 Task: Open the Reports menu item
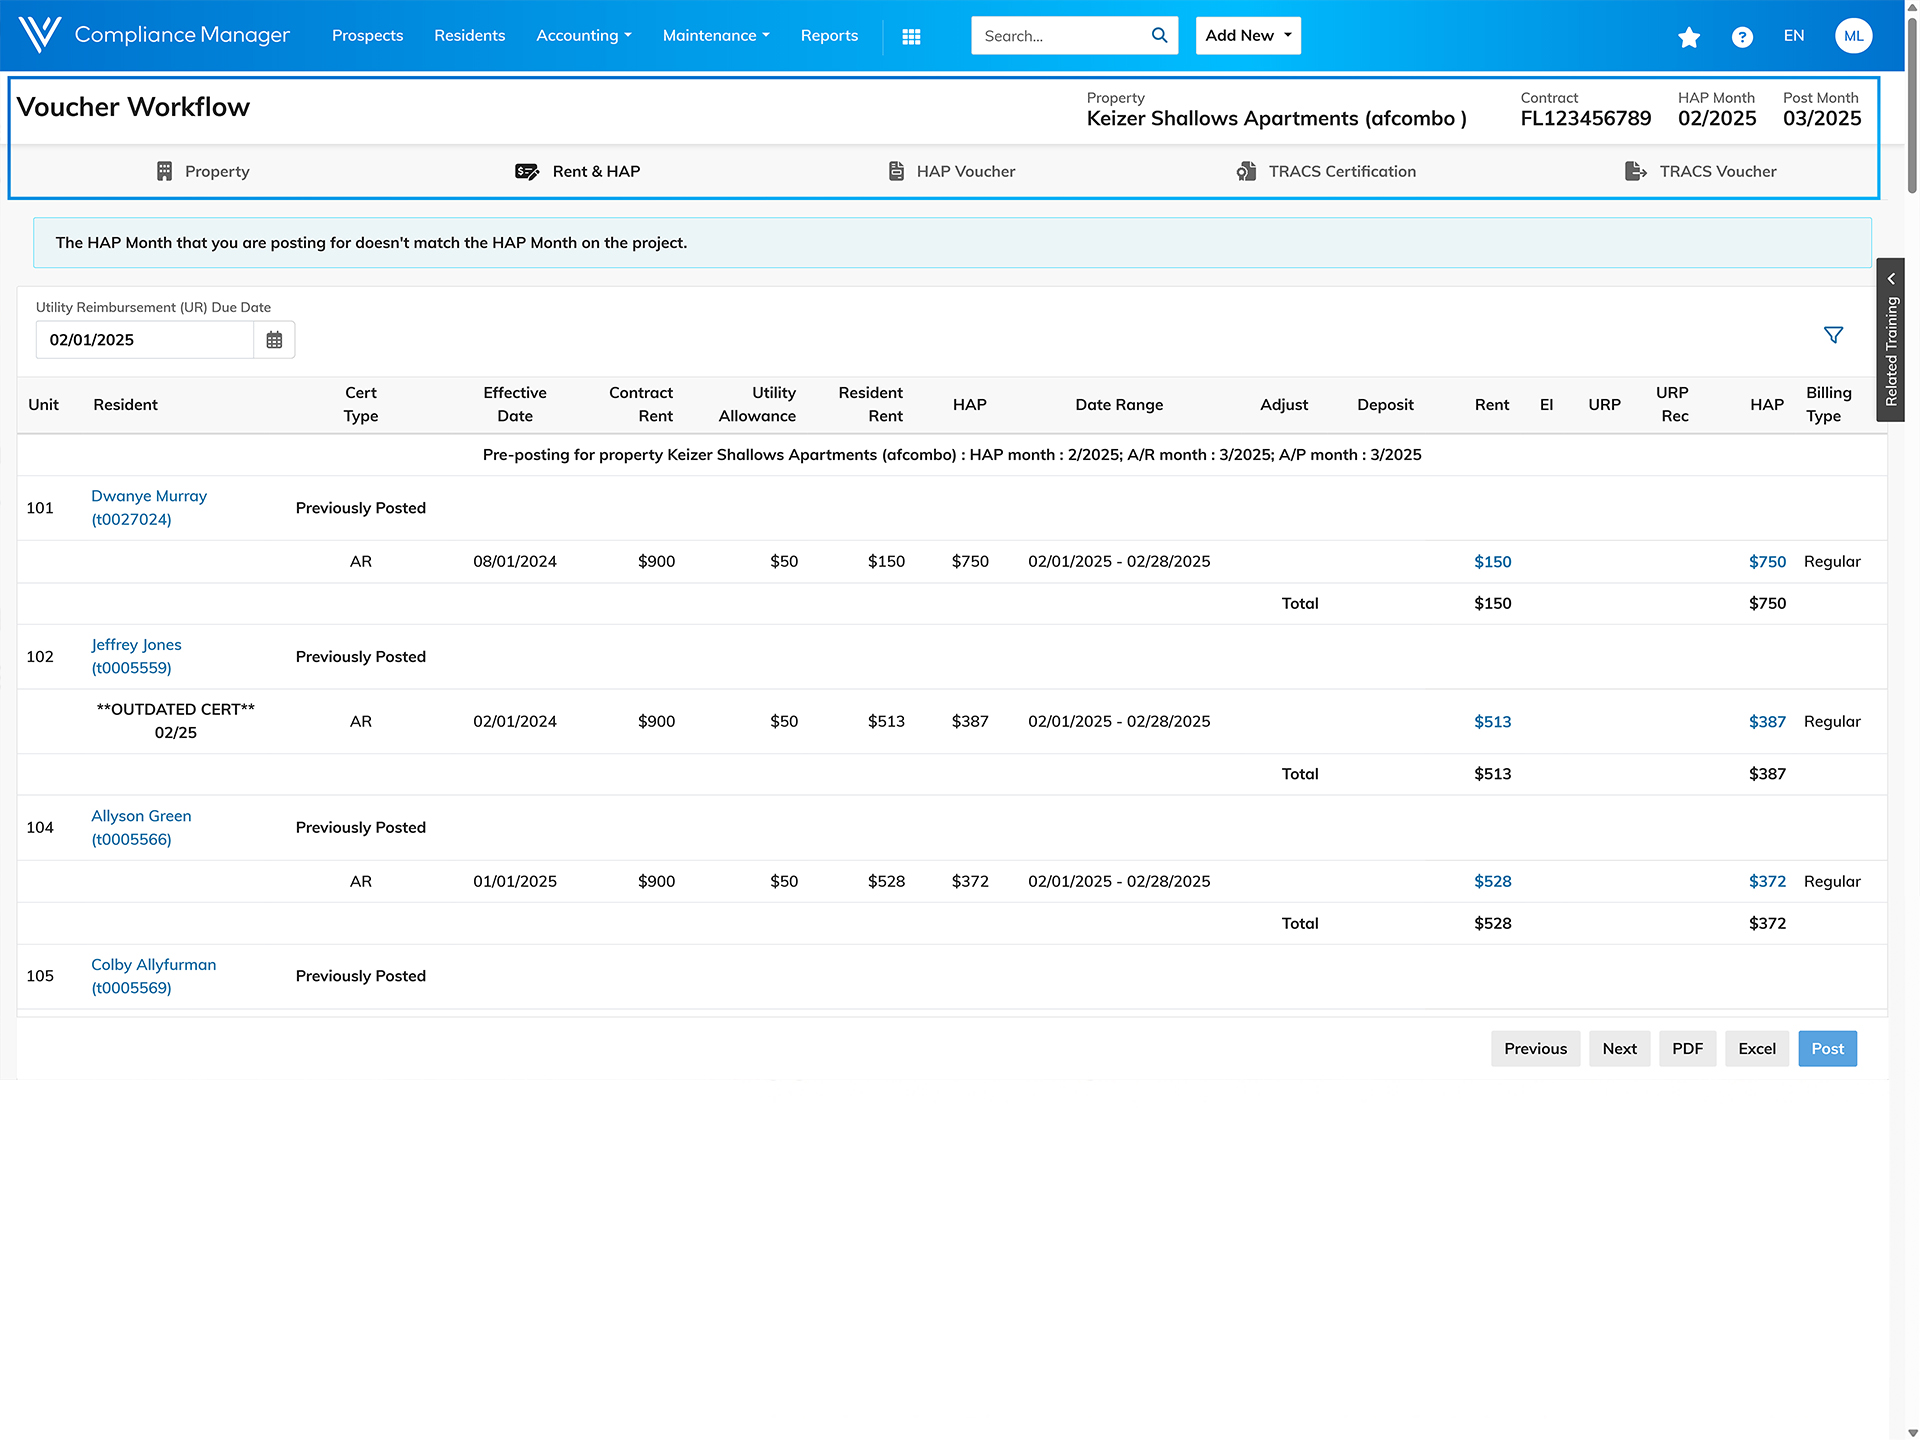pyautogui.click(x=829, y=35)
